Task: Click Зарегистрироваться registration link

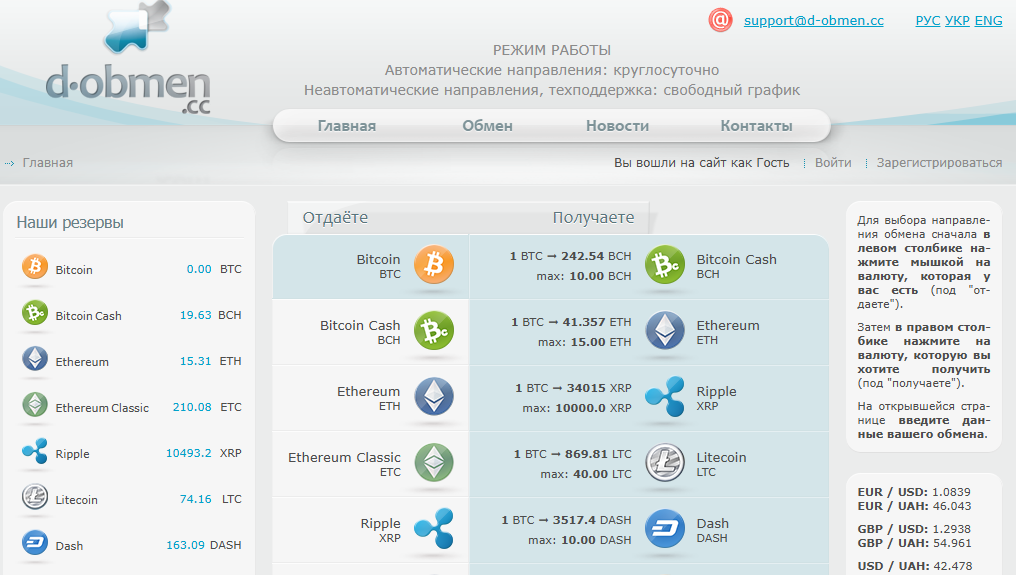Action: pos(940,163)
